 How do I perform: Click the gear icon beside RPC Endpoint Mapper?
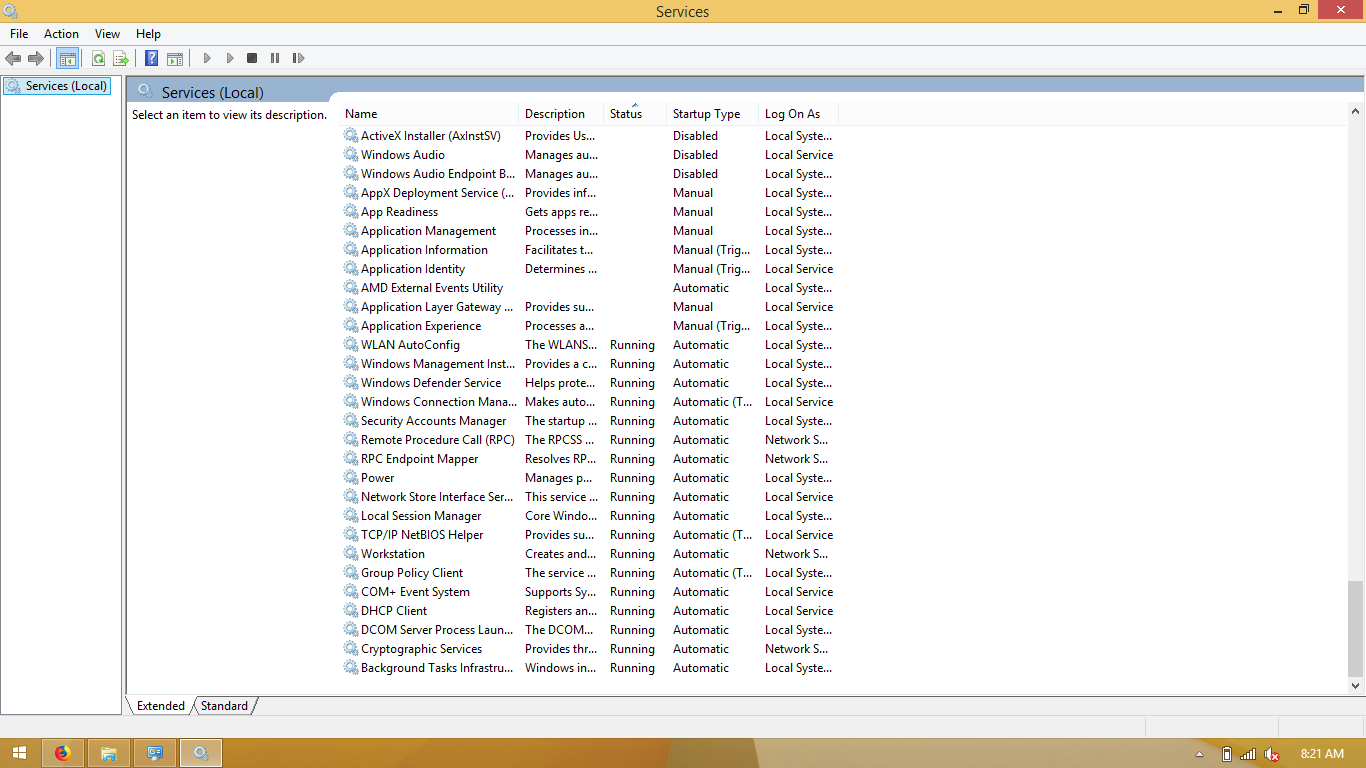[351, 458]
